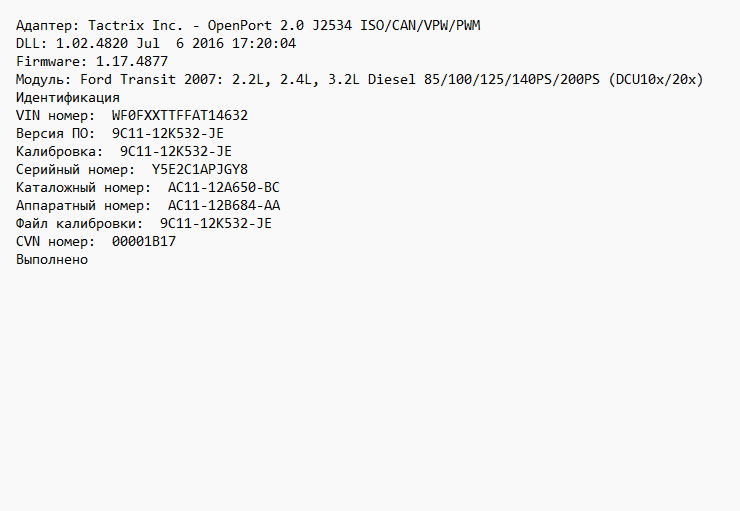Click the value after Файл калибровки
The image size is (740, 511).
pos(216,223)
